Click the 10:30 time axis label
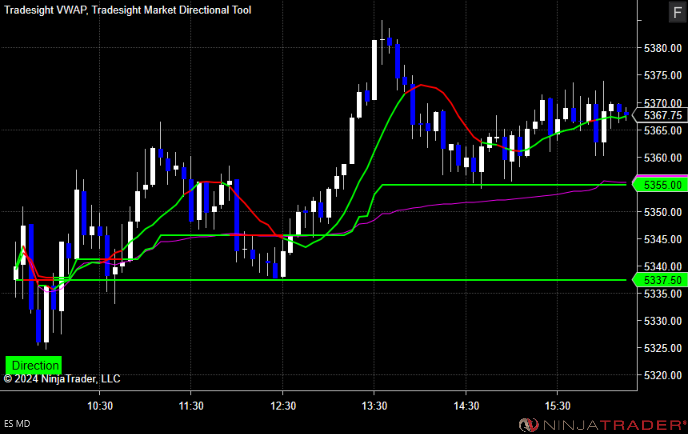 100,406
